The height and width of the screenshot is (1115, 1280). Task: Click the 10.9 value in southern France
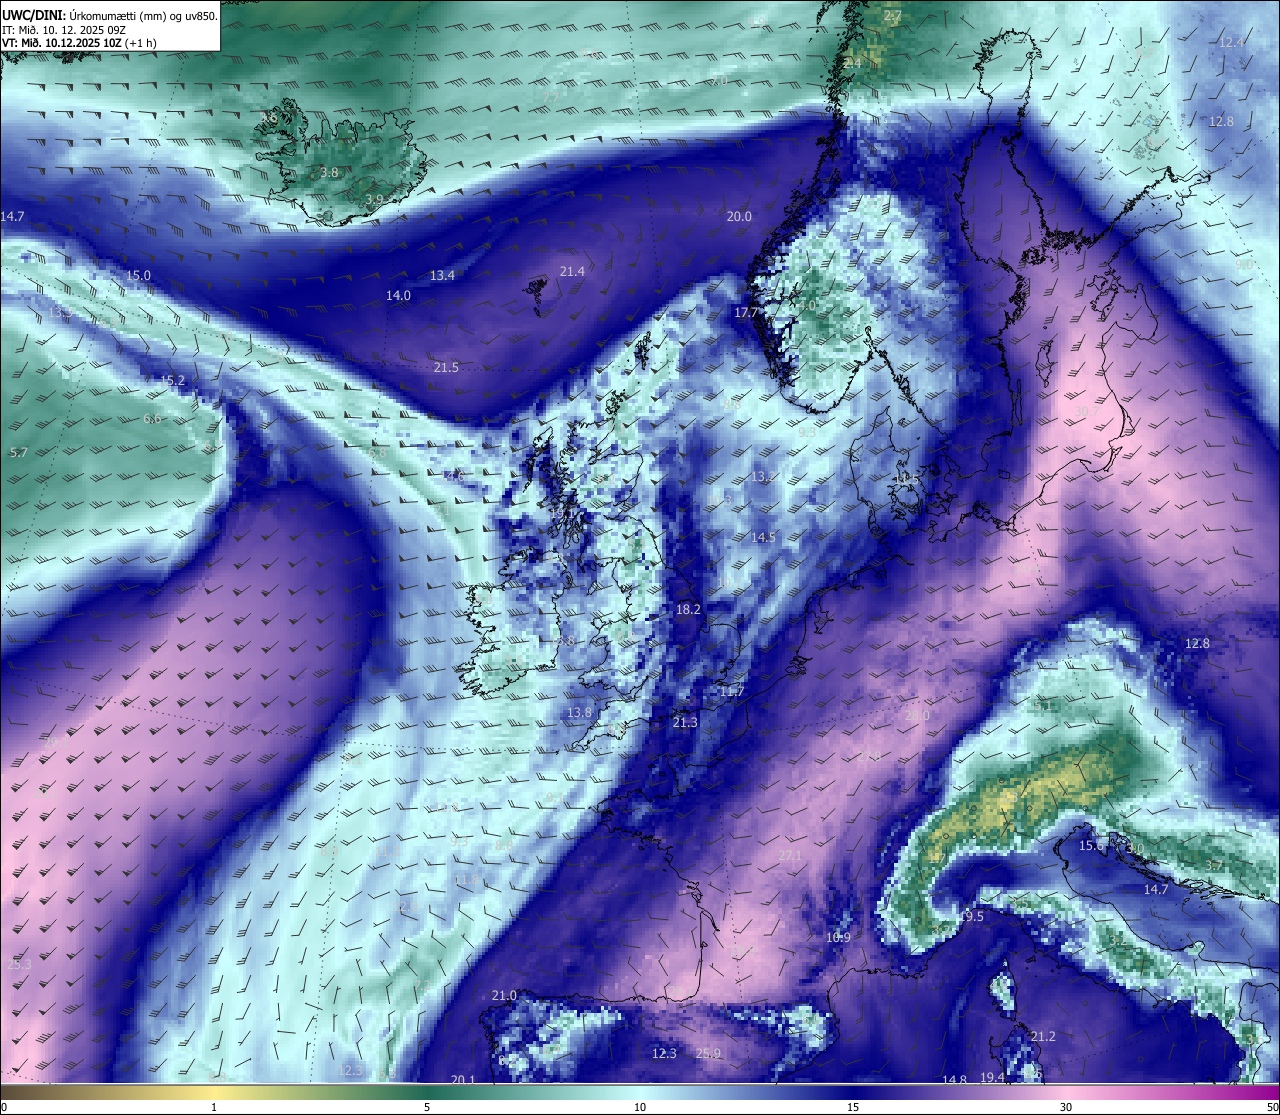coord(838,937)
